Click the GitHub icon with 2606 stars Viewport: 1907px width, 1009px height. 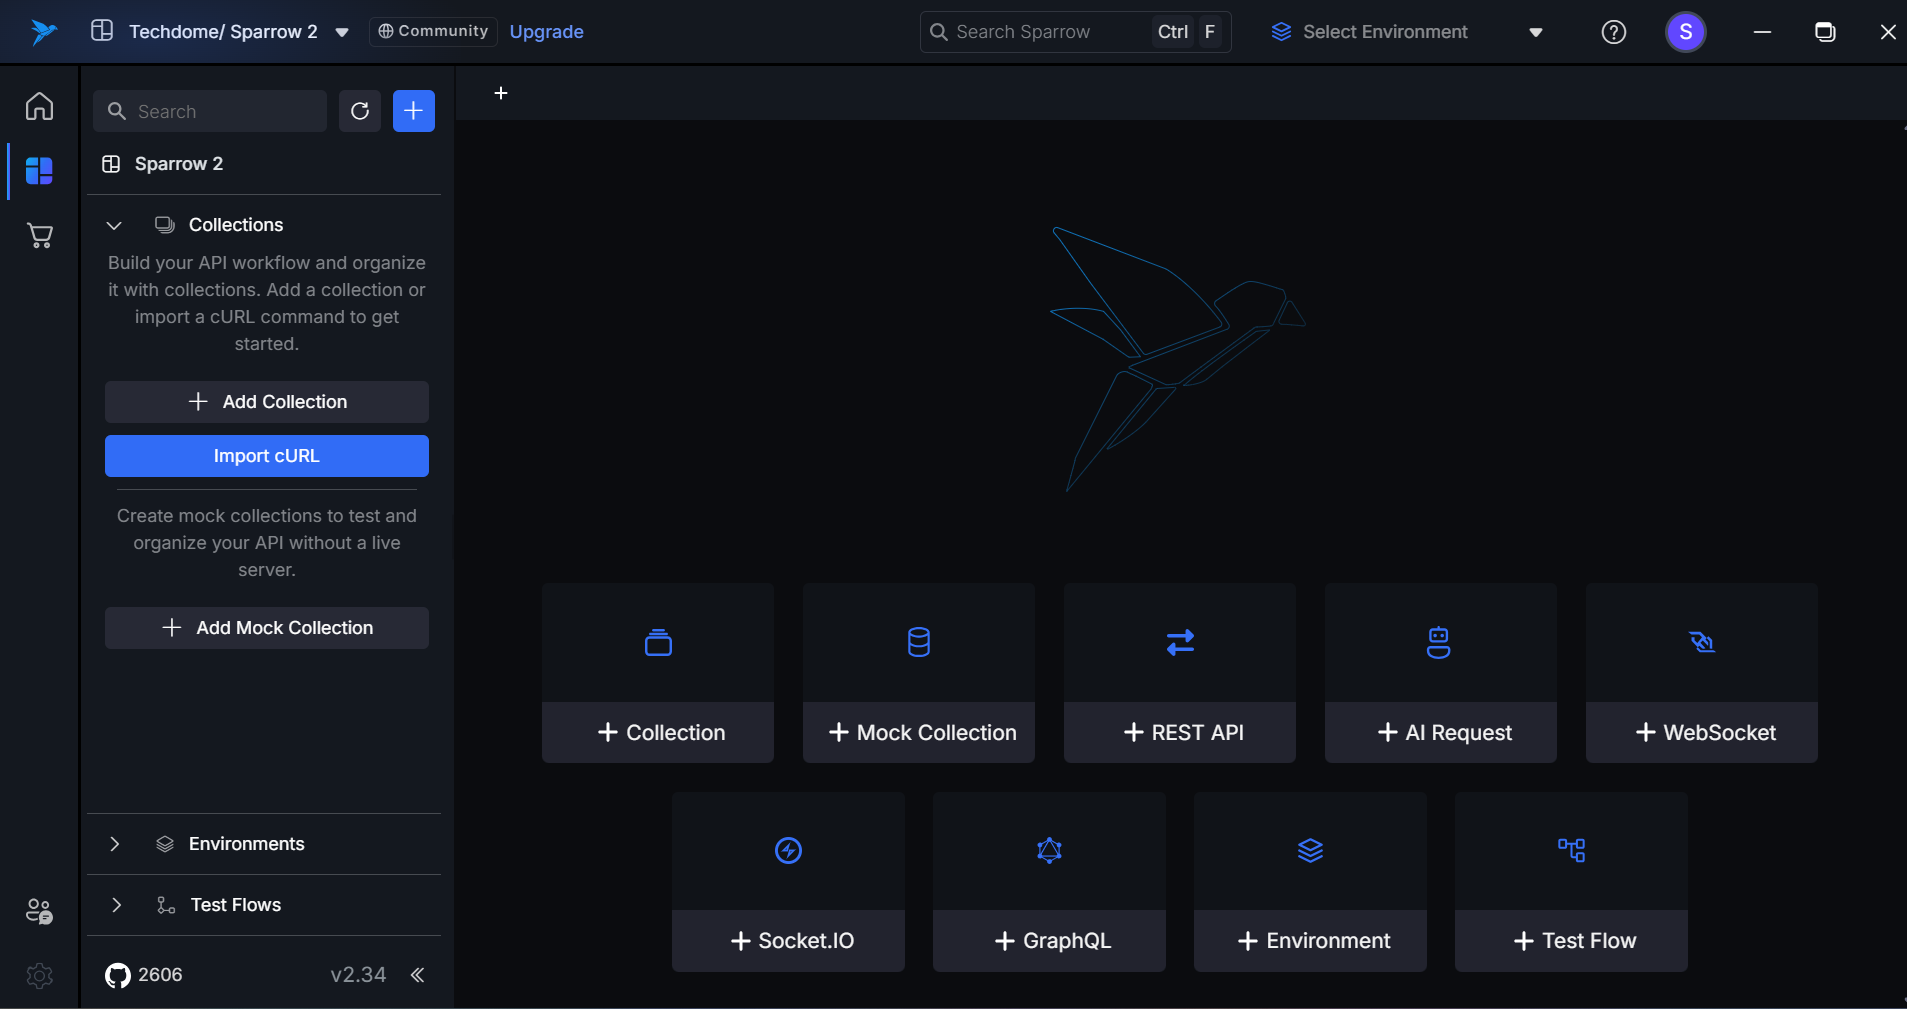[118, 975]
